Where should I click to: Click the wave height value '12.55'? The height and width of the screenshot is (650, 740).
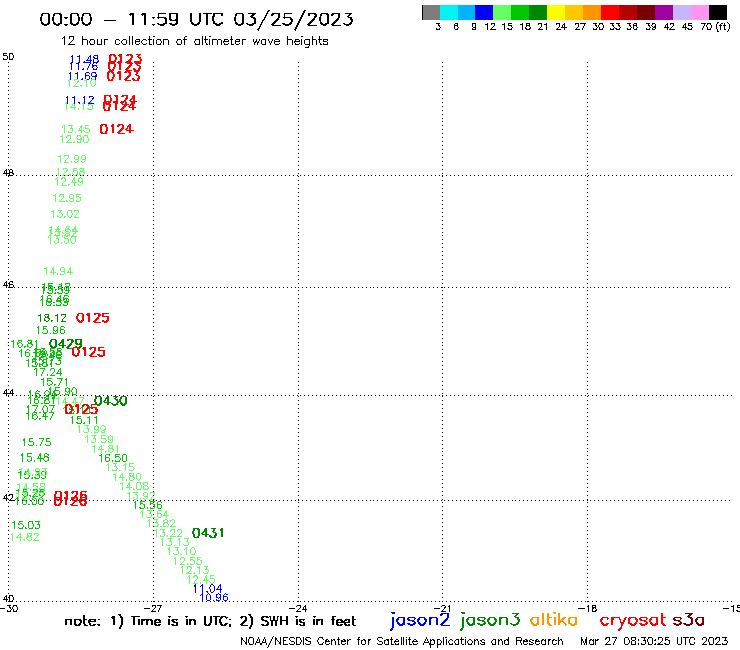click(x=187, y=561)
